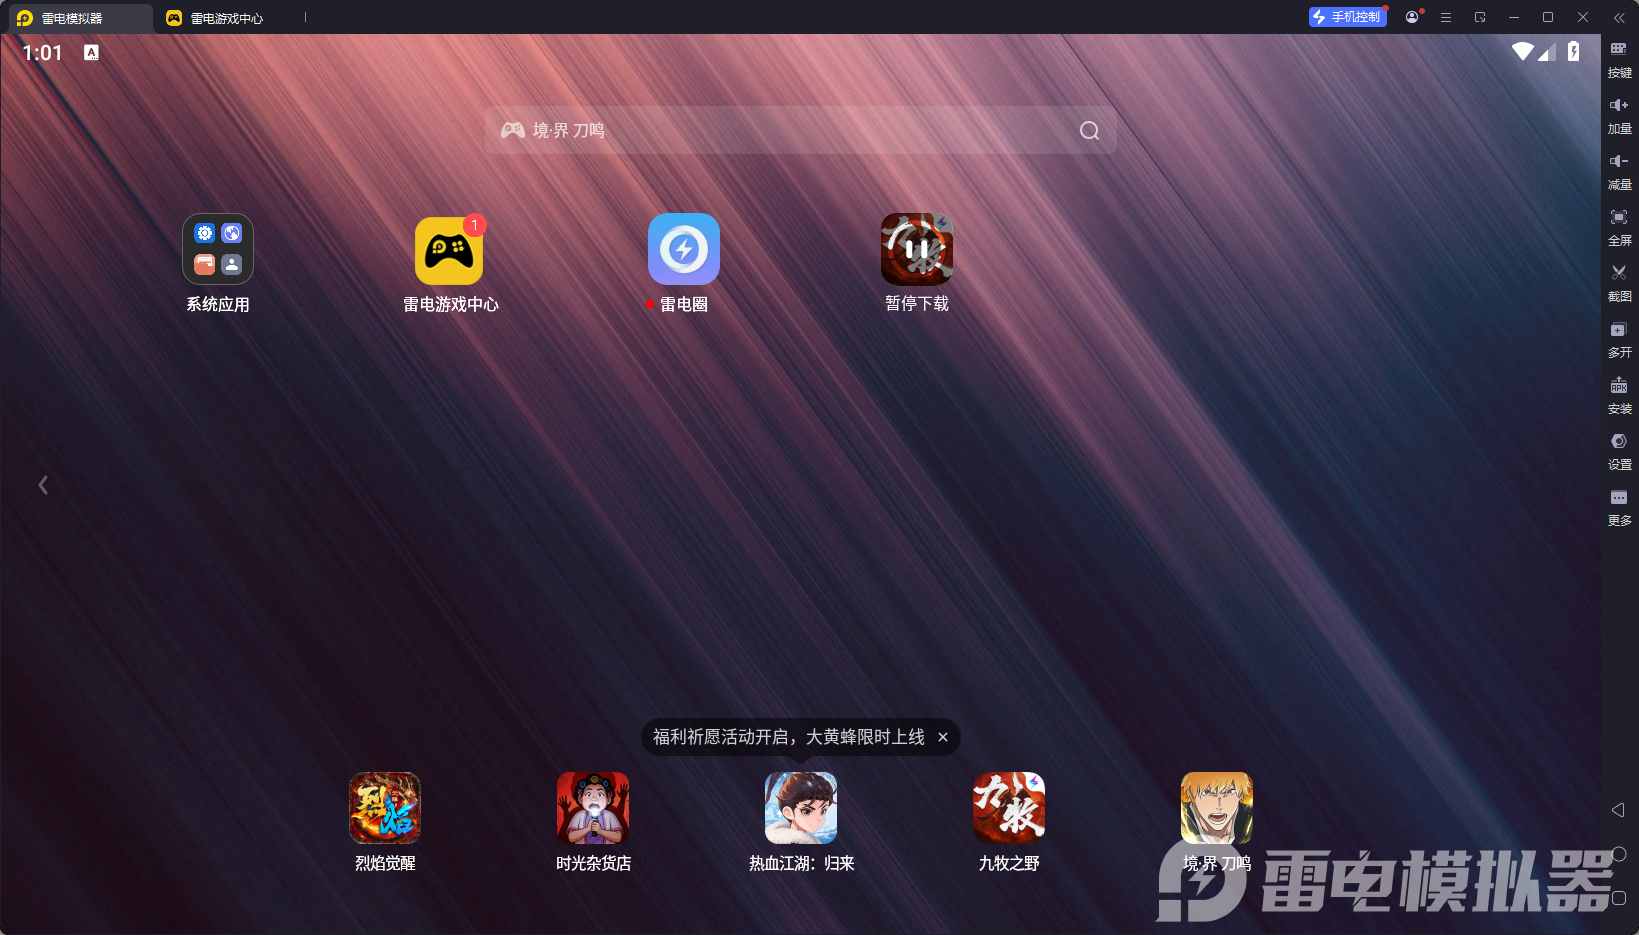Take a screenshot with 截图
Image resolution: width=1639 pixels, height=935 pixels.
coord(1619,284)
